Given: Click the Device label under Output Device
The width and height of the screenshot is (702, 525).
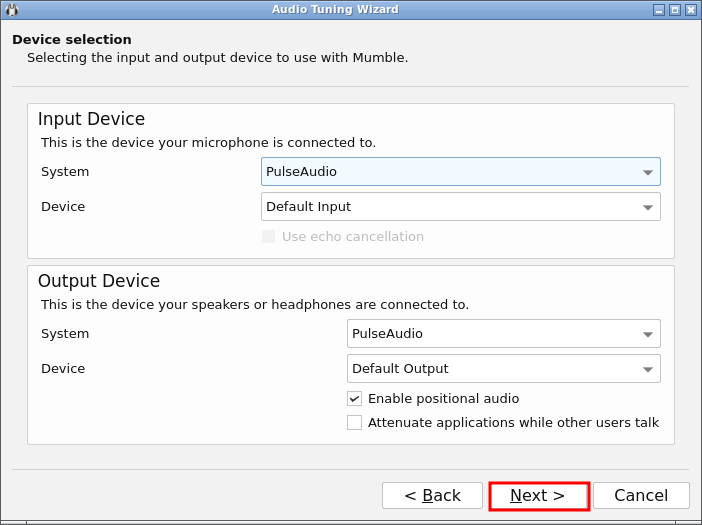Looking at the screenshot, I should (x=63, y=369).
